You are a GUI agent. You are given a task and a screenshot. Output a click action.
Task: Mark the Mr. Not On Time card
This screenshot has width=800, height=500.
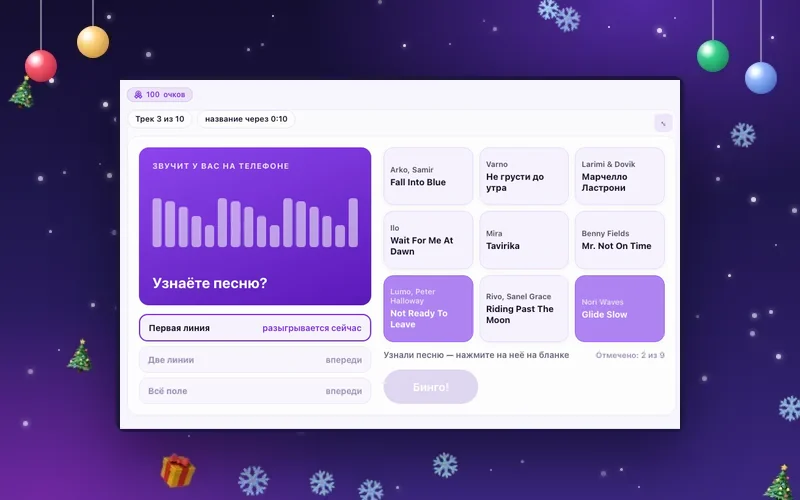pos(619,240)
